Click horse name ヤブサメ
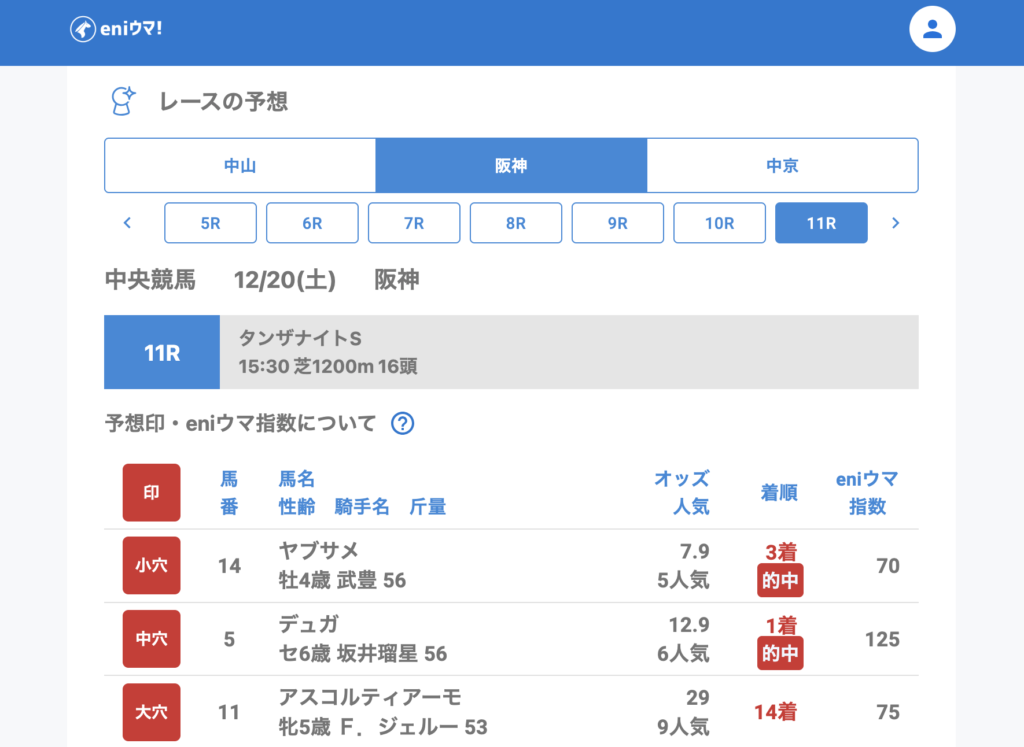 (318, 551)
